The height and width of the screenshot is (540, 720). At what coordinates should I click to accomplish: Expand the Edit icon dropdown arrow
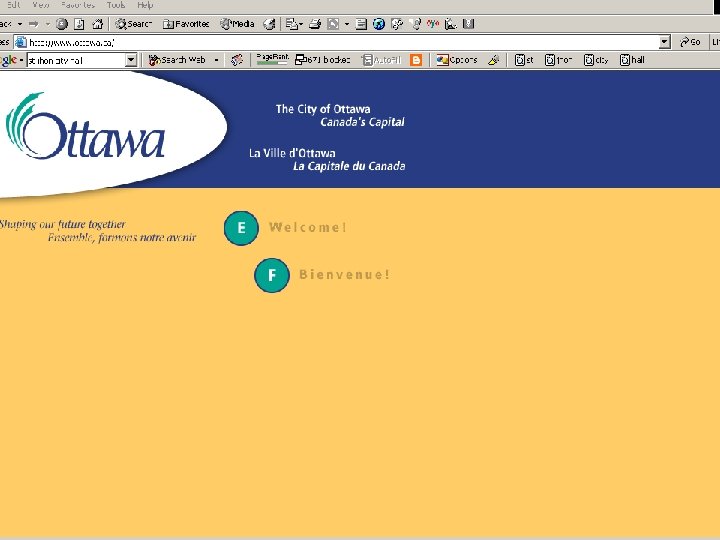coord(347,24)
